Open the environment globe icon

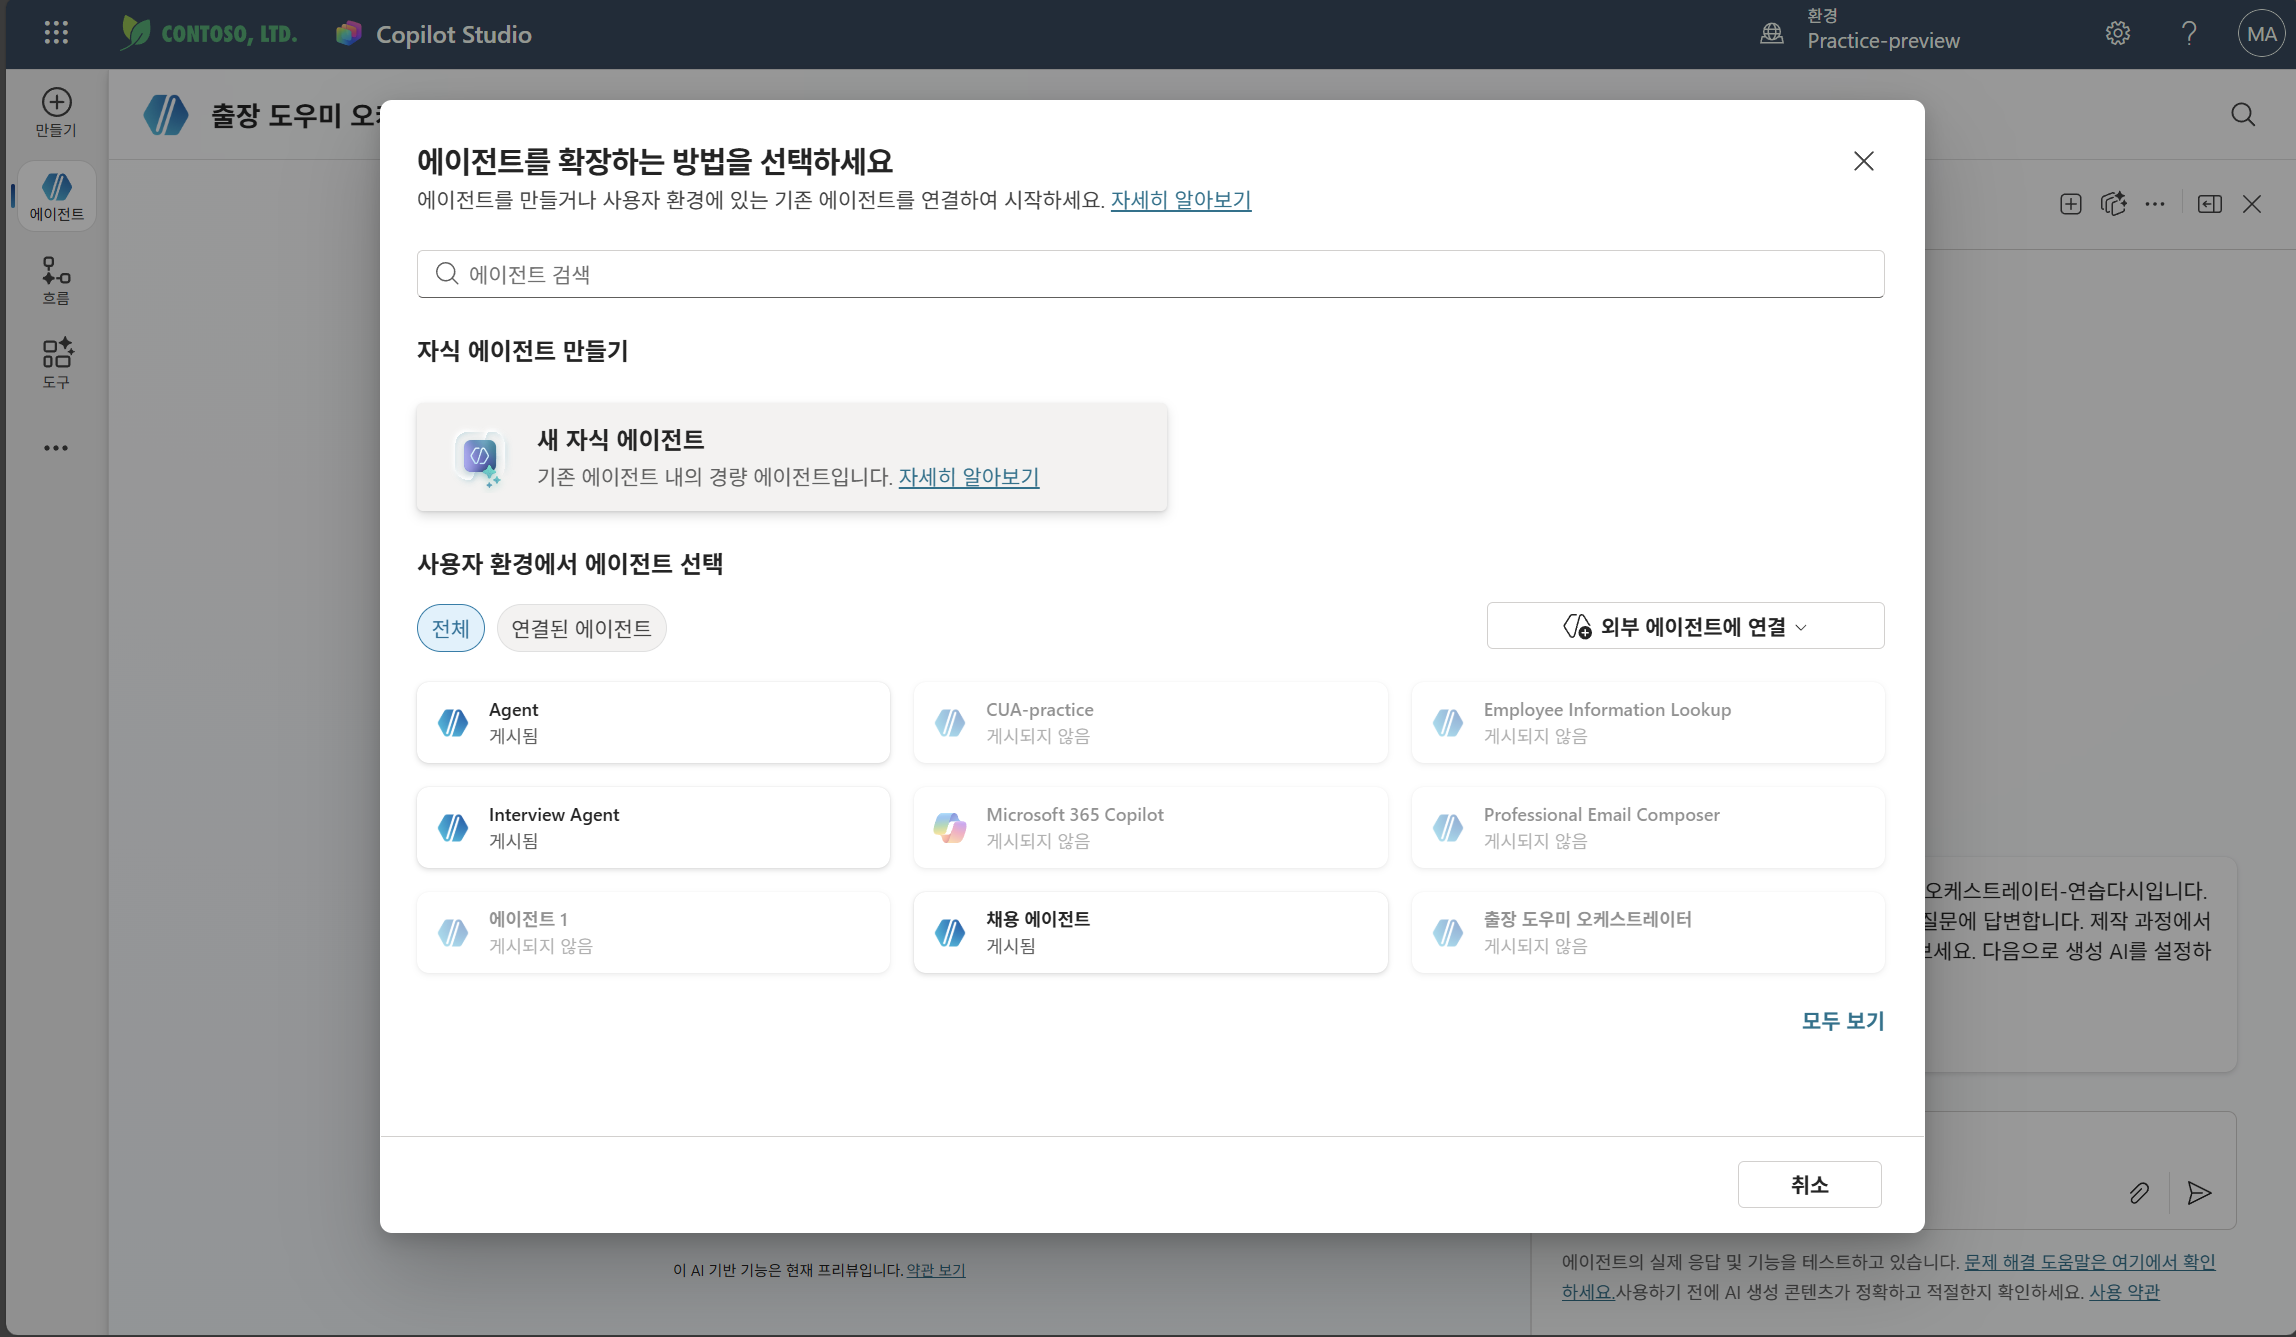1771,33
